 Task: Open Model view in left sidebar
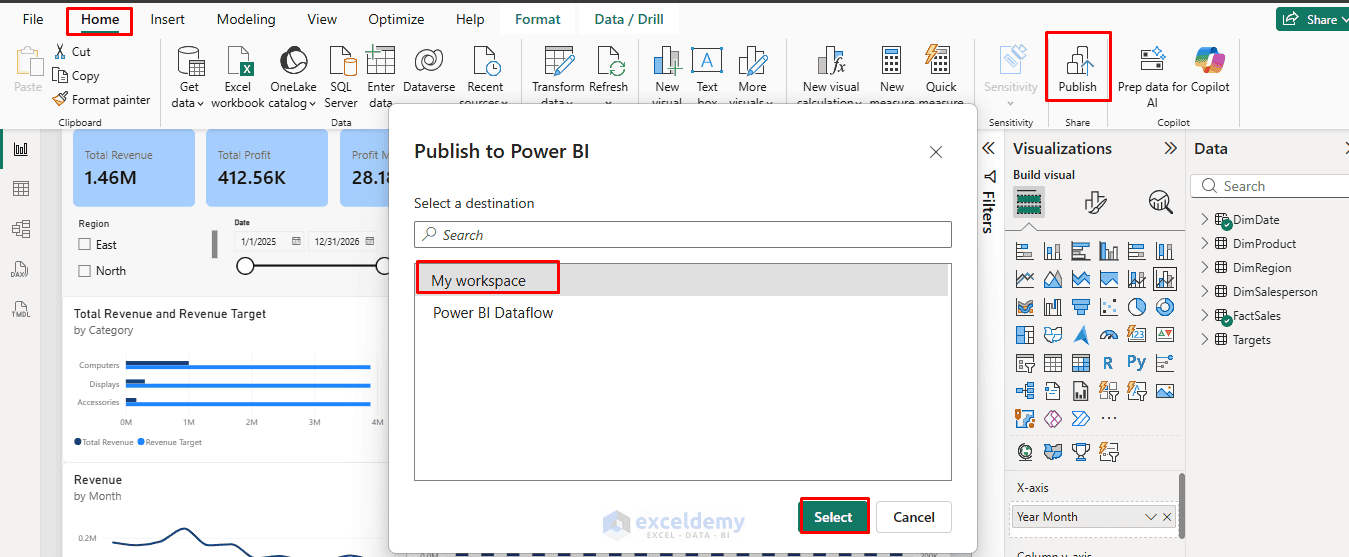point(21,229)
